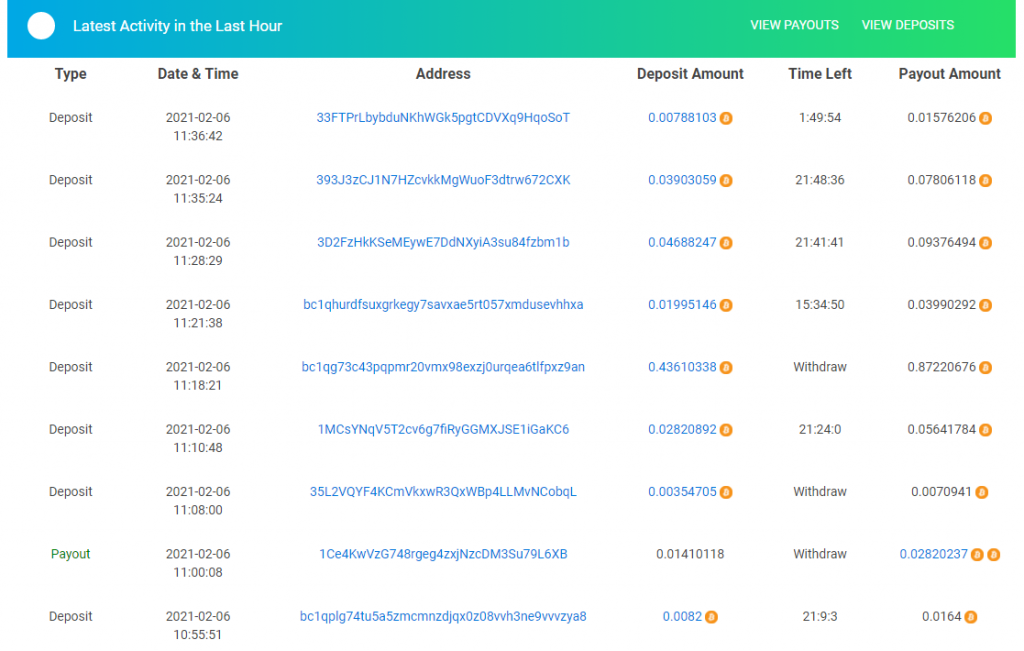Open address bc1qplg74tu5a5zmcmnzdjqx0z08vvh3ne9vvvzya8

[x=443, y=616]
